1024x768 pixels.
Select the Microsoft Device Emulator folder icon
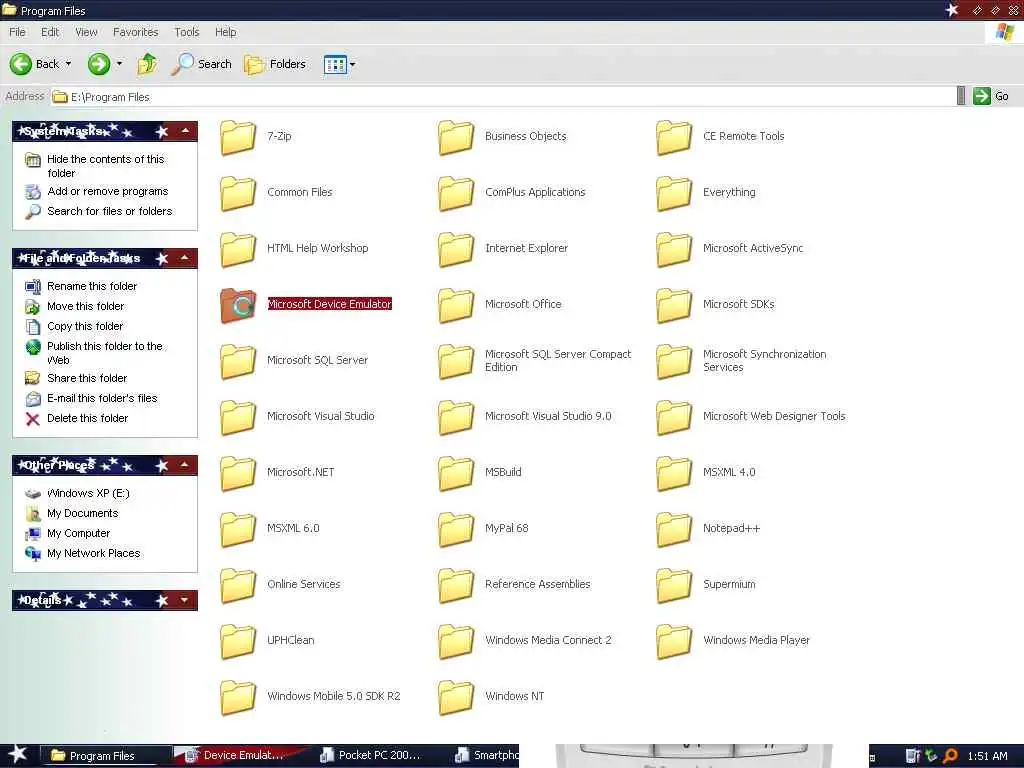coord(238,305)
